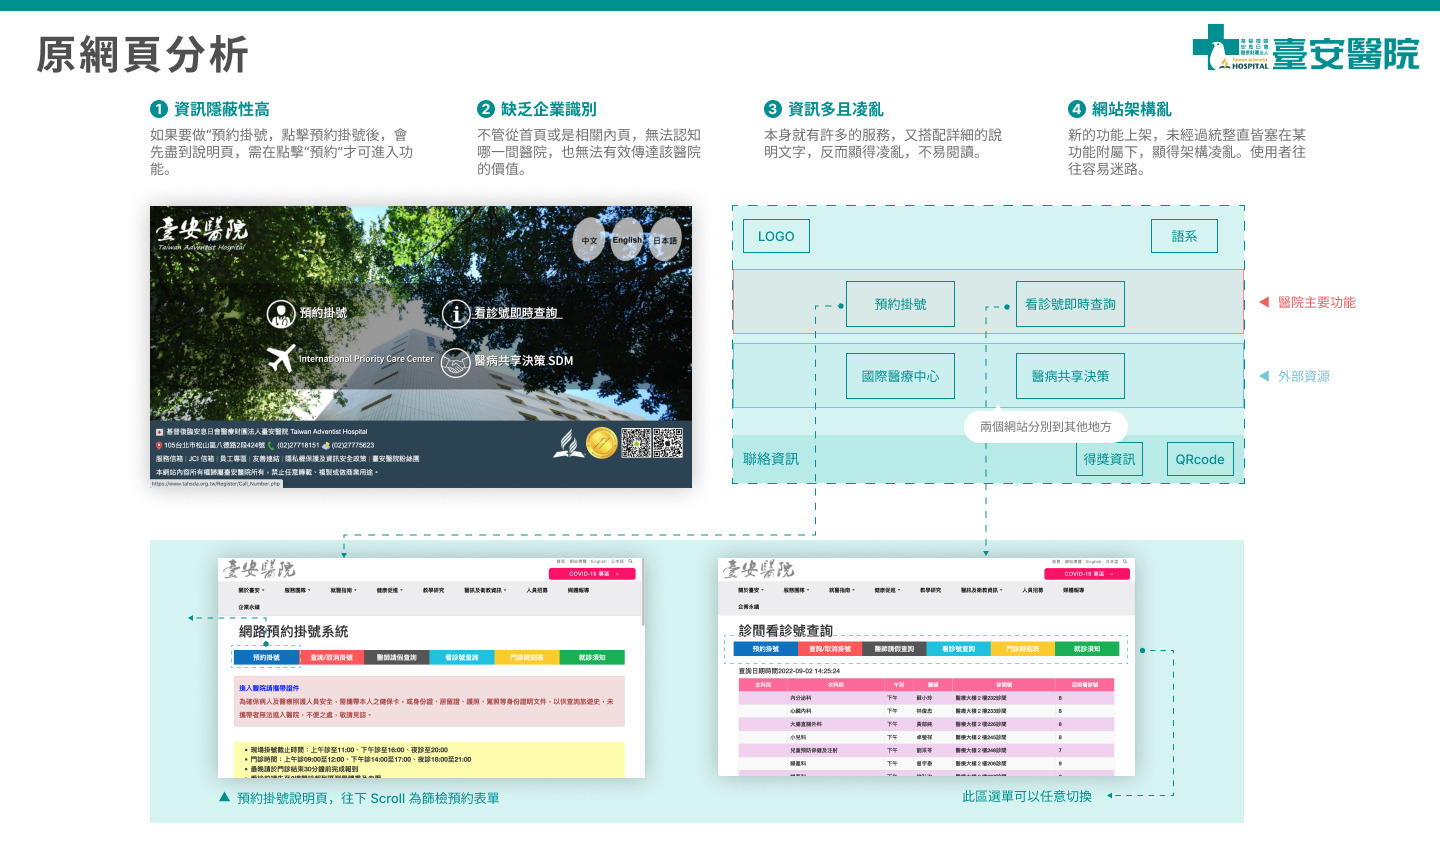Click the handshake icon for 醫病共享決策 SDM
Screen dimensions: 1440x848
click(456, 363)
